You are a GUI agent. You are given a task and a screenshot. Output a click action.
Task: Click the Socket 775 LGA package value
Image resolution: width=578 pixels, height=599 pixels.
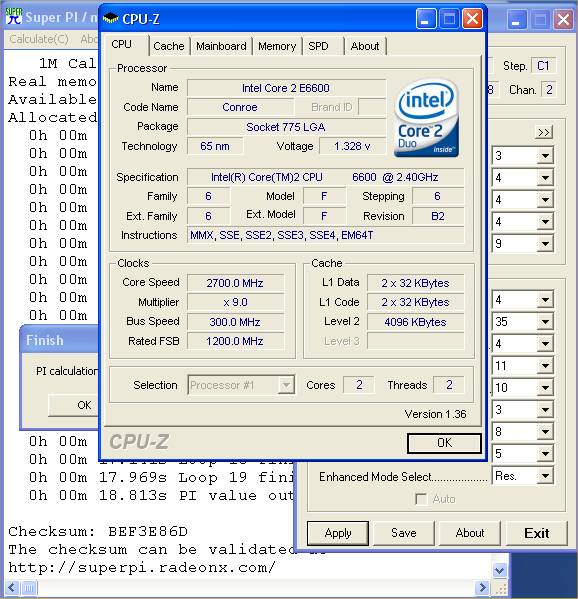286,127
